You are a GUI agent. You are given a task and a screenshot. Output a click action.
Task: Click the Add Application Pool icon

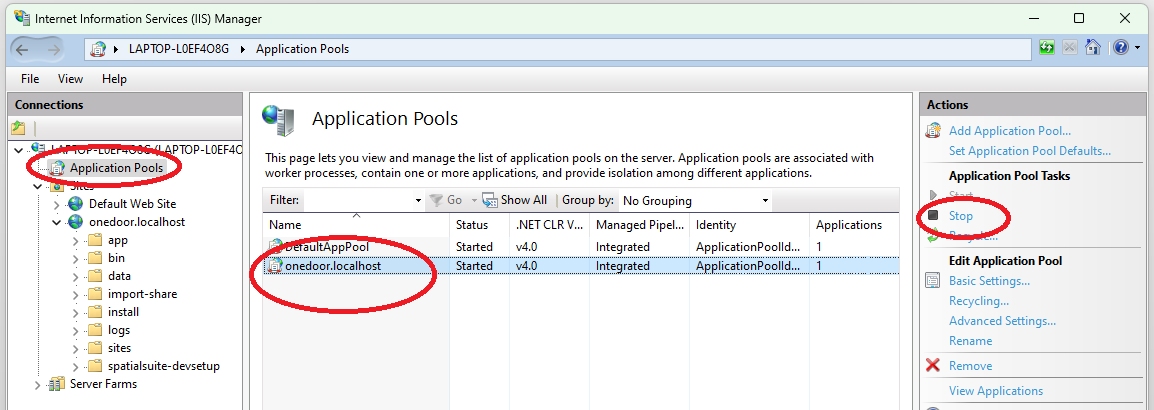933,131
